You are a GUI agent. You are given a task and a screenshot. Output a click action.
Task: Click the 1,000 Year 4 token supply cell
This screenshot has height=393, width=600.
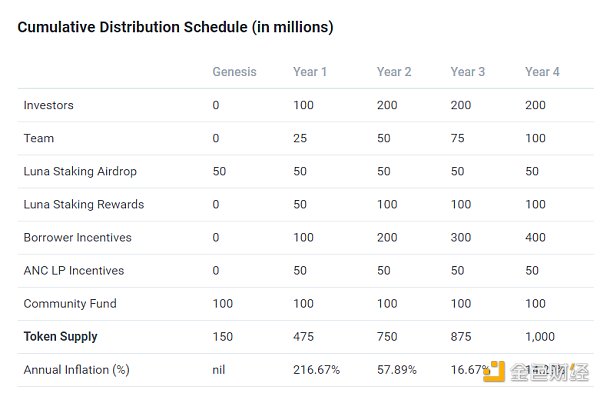point(540,337)
